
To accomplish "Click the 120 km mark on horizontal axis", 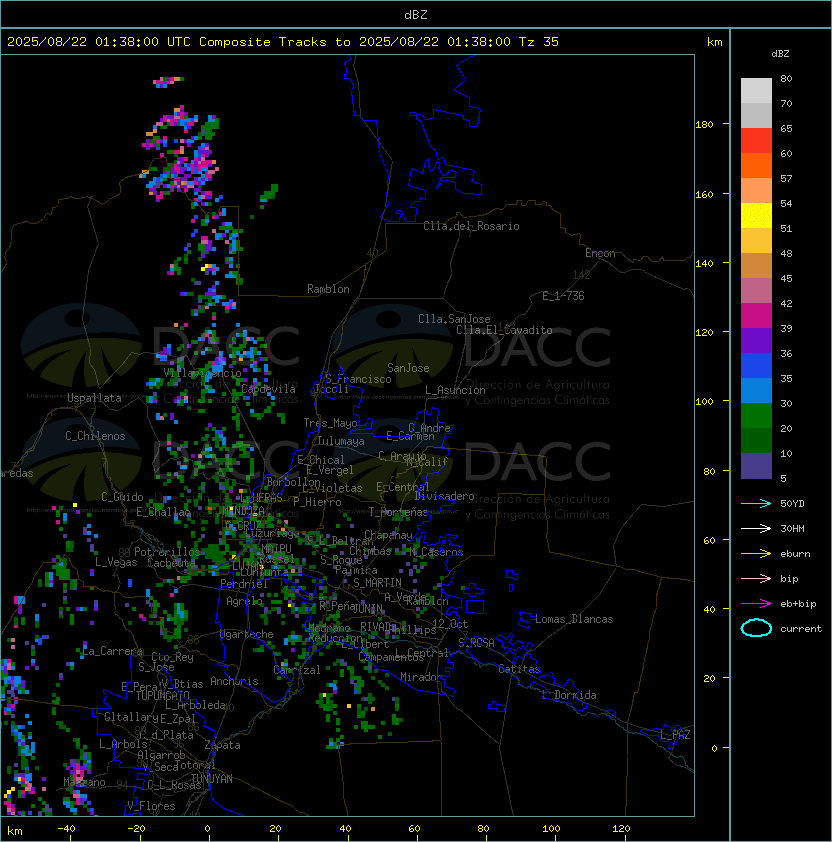I will point(621,829).
